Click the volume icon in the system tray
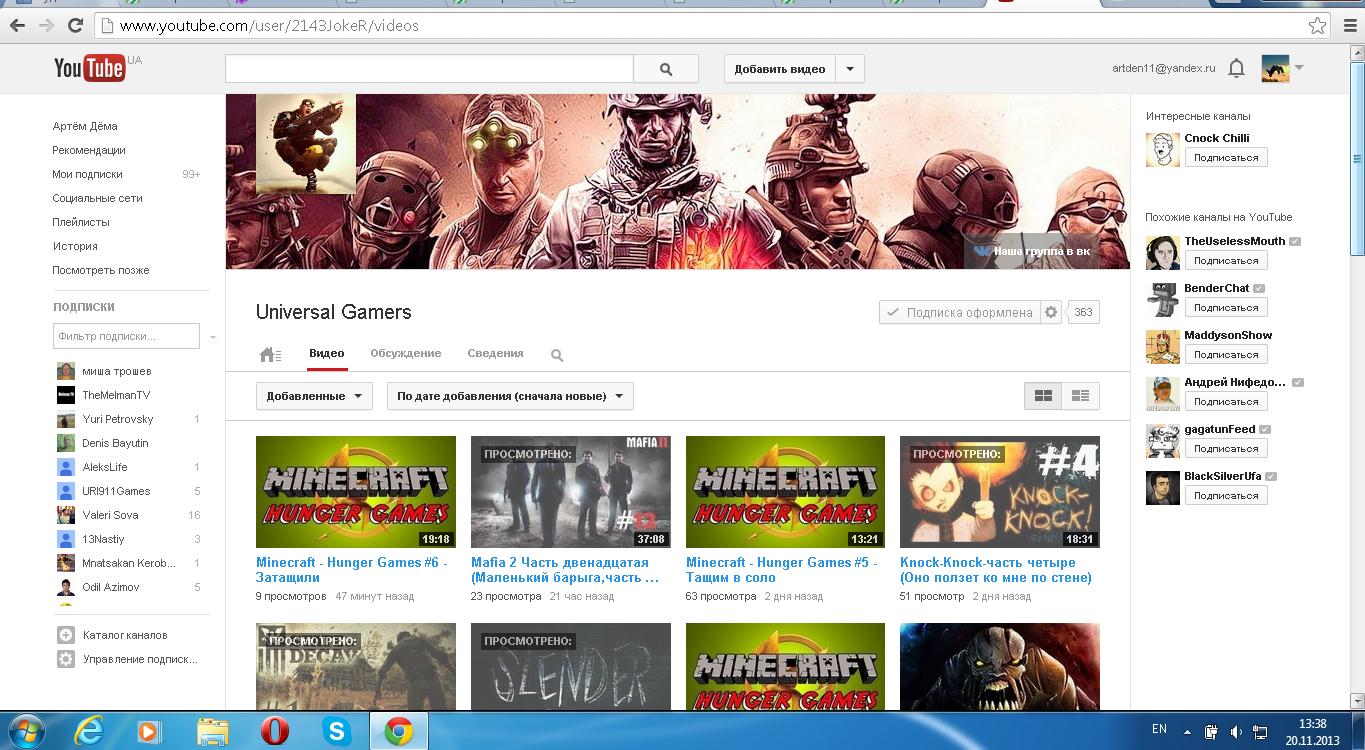The image size is (1365, 750). 1237,732
